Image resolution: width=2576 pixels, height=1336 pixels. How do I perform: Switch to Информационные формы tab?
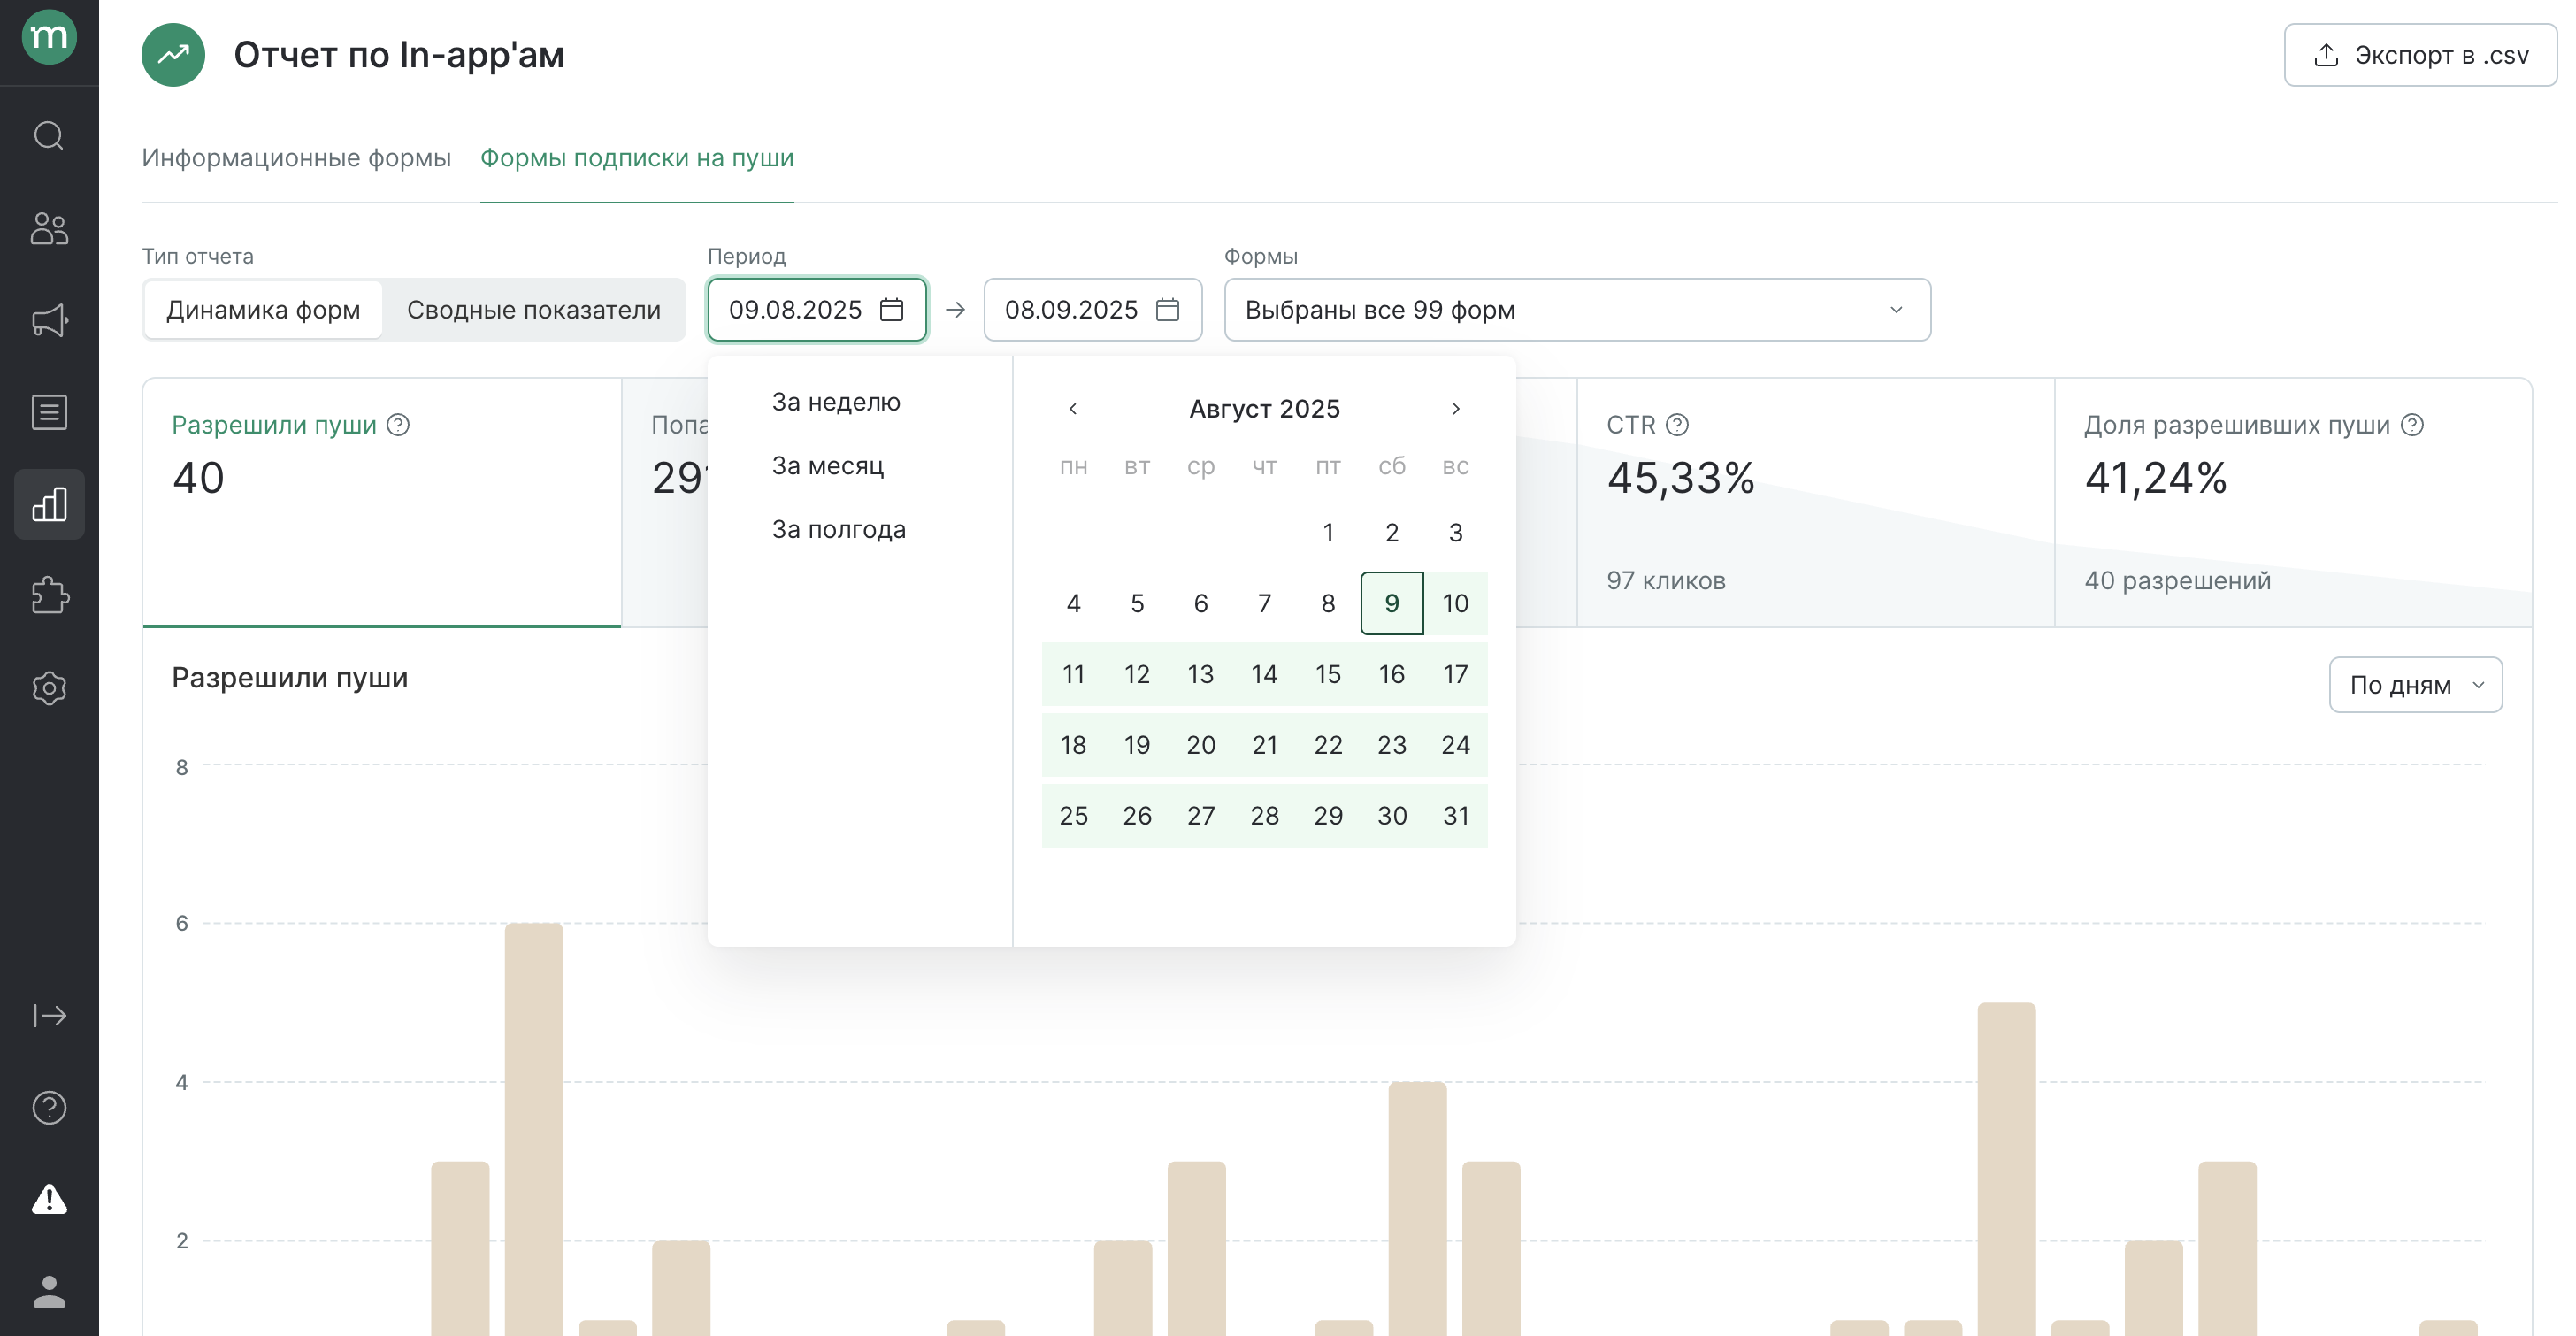(x=296, y=158)
